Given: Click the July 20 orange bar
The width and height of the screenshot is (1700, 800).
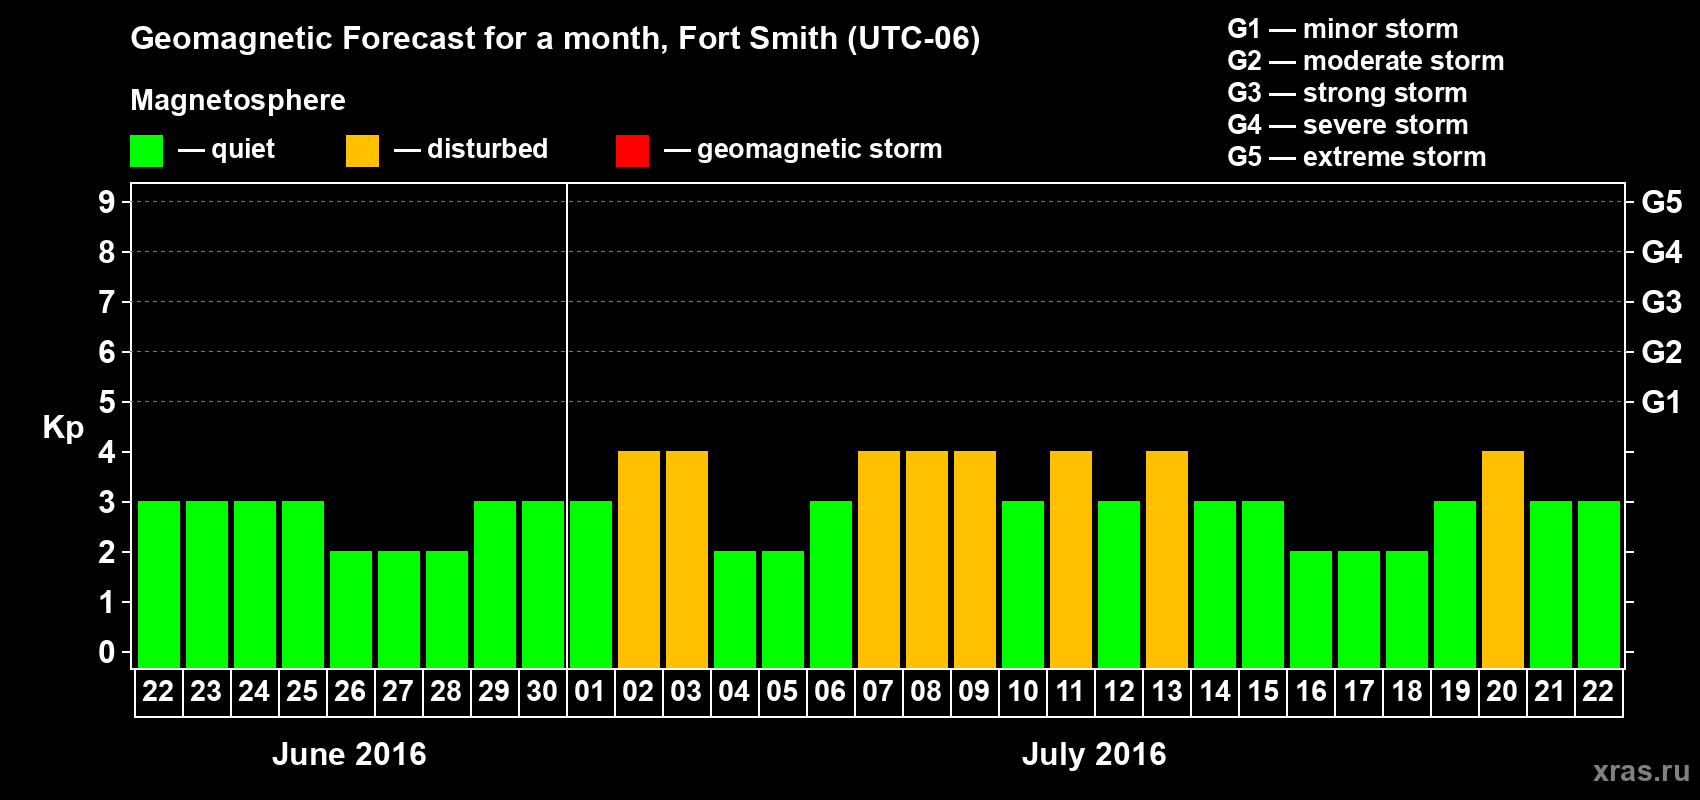Looking at the screenshot, I should click(x=1503, y=559).
